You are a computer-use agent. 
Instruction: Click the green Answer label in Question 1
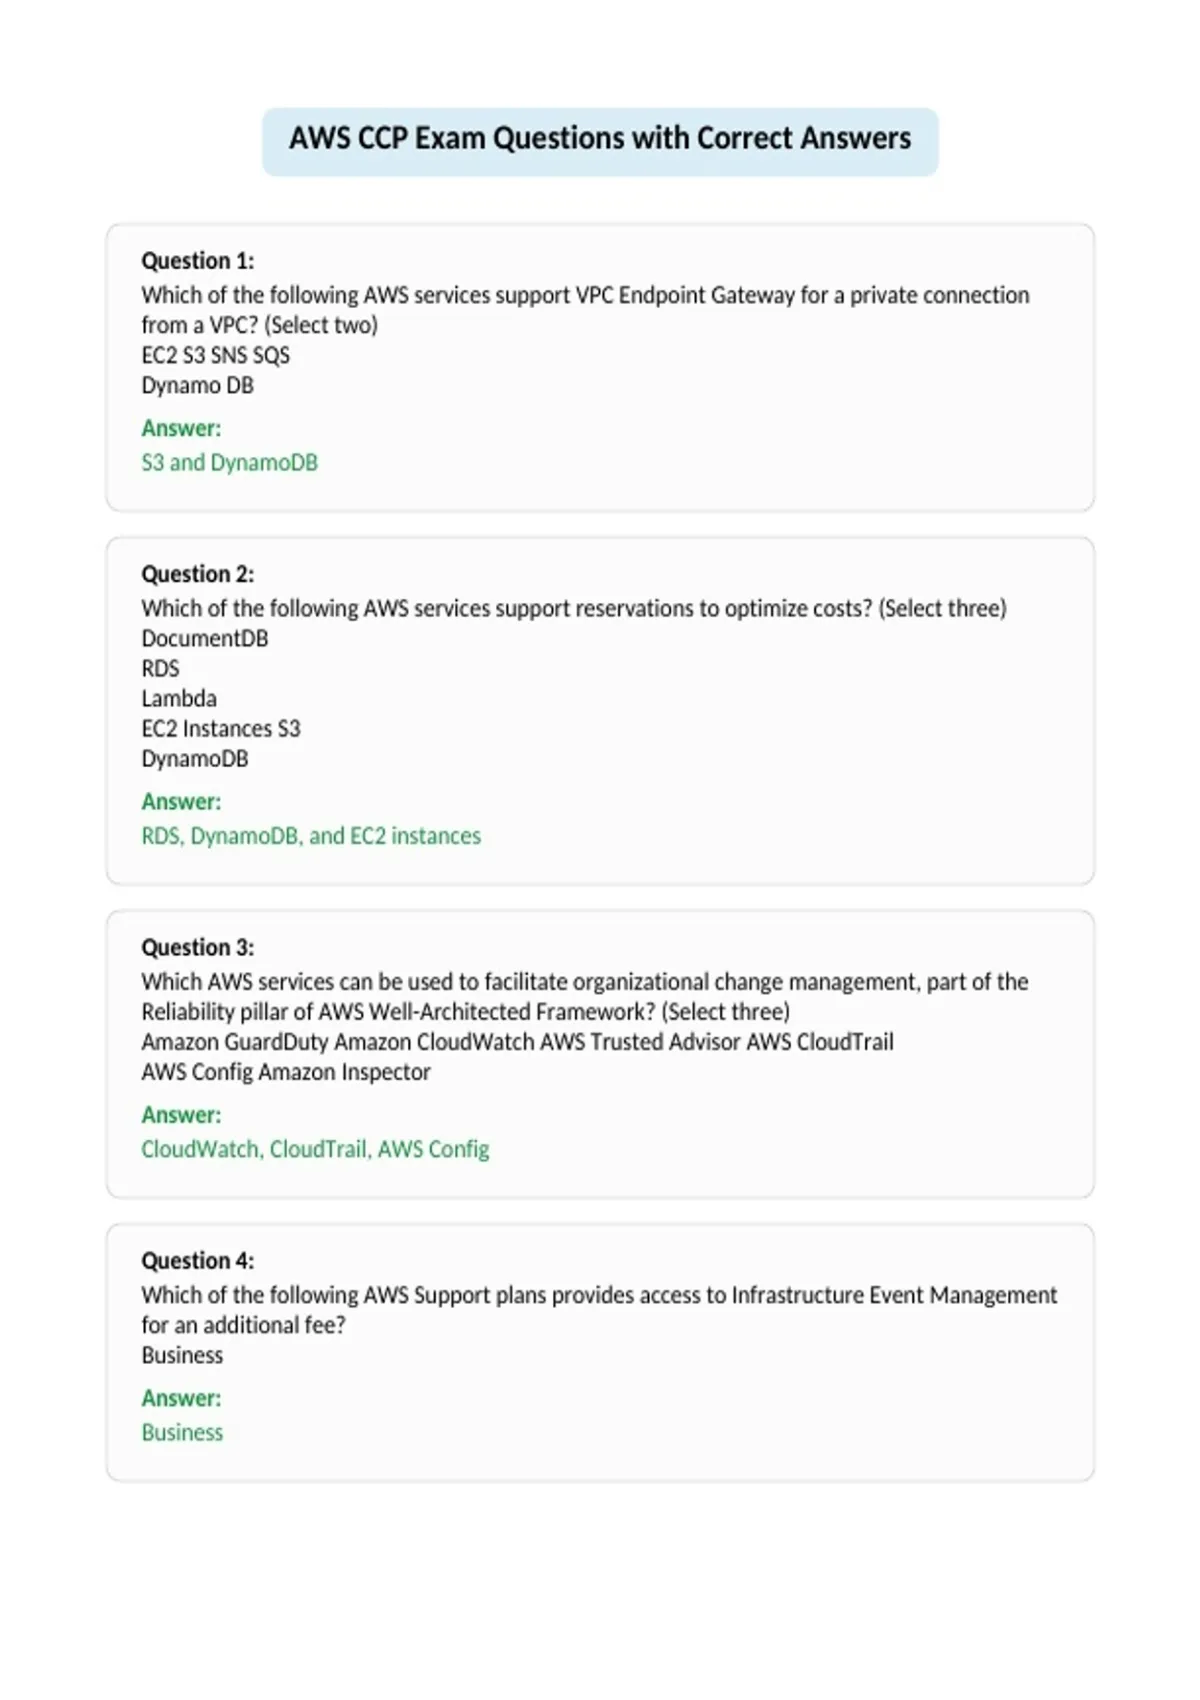point(181,428)
